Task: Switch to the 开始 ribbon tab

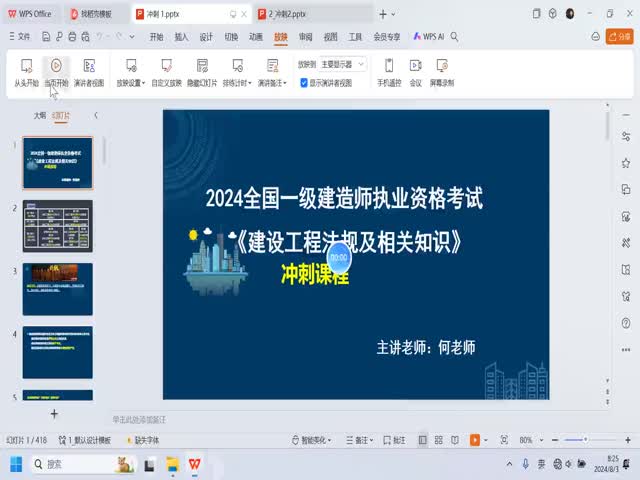Action: (156, 37)
